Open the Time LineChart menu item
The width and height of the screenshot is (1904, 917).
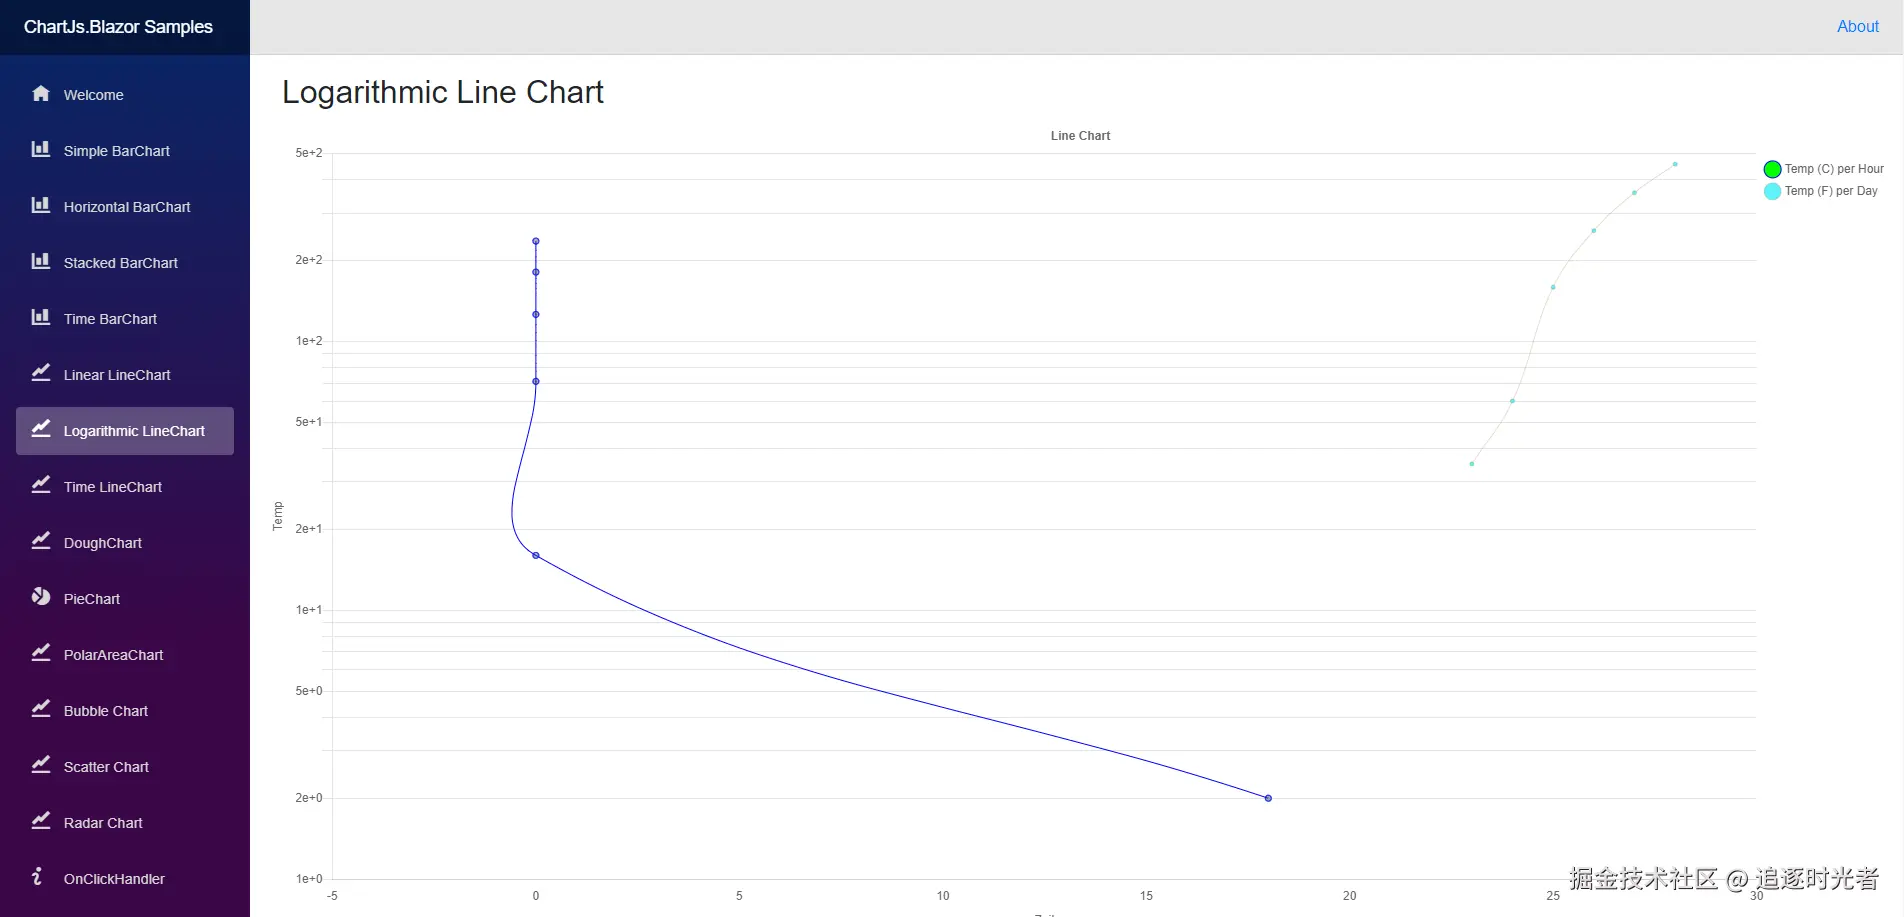[113, 487]
